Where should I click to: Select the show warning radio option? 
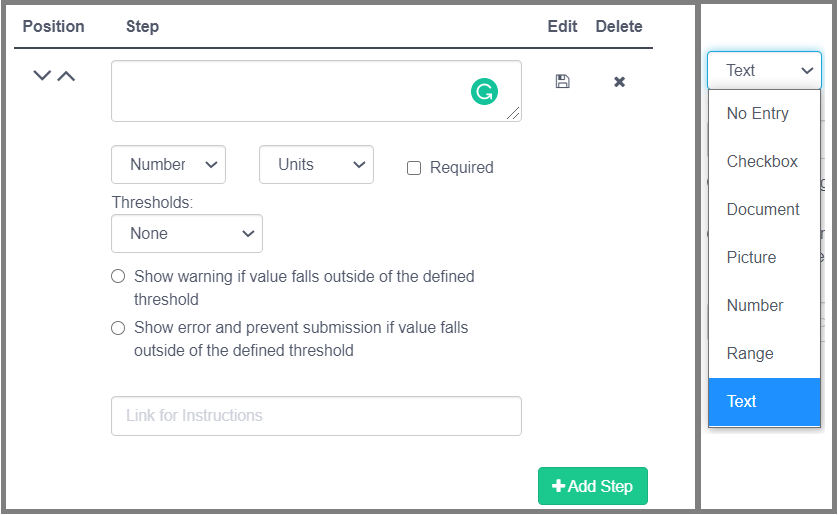point(118,276)
